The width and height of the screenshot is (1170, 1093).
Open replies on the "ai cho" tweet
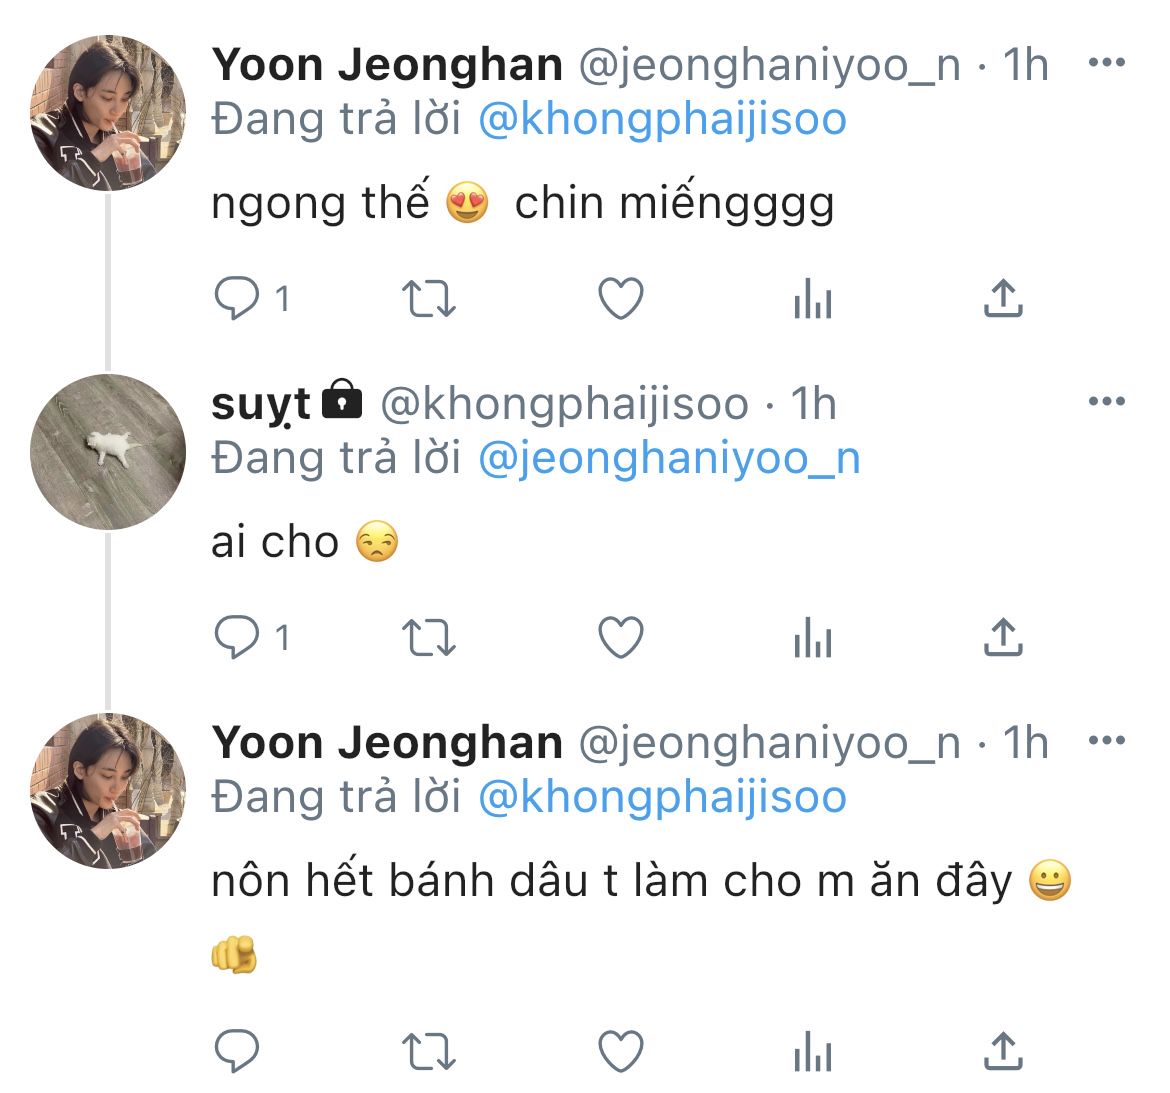click(x=238, y=638)
